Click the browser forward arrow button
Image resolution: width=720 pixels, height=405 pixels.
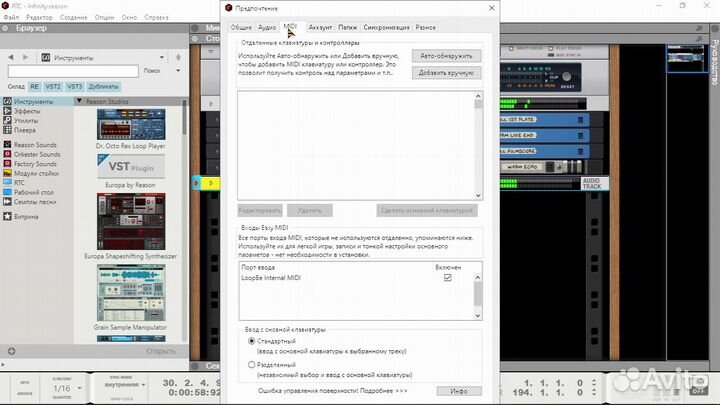pos(25,57)
